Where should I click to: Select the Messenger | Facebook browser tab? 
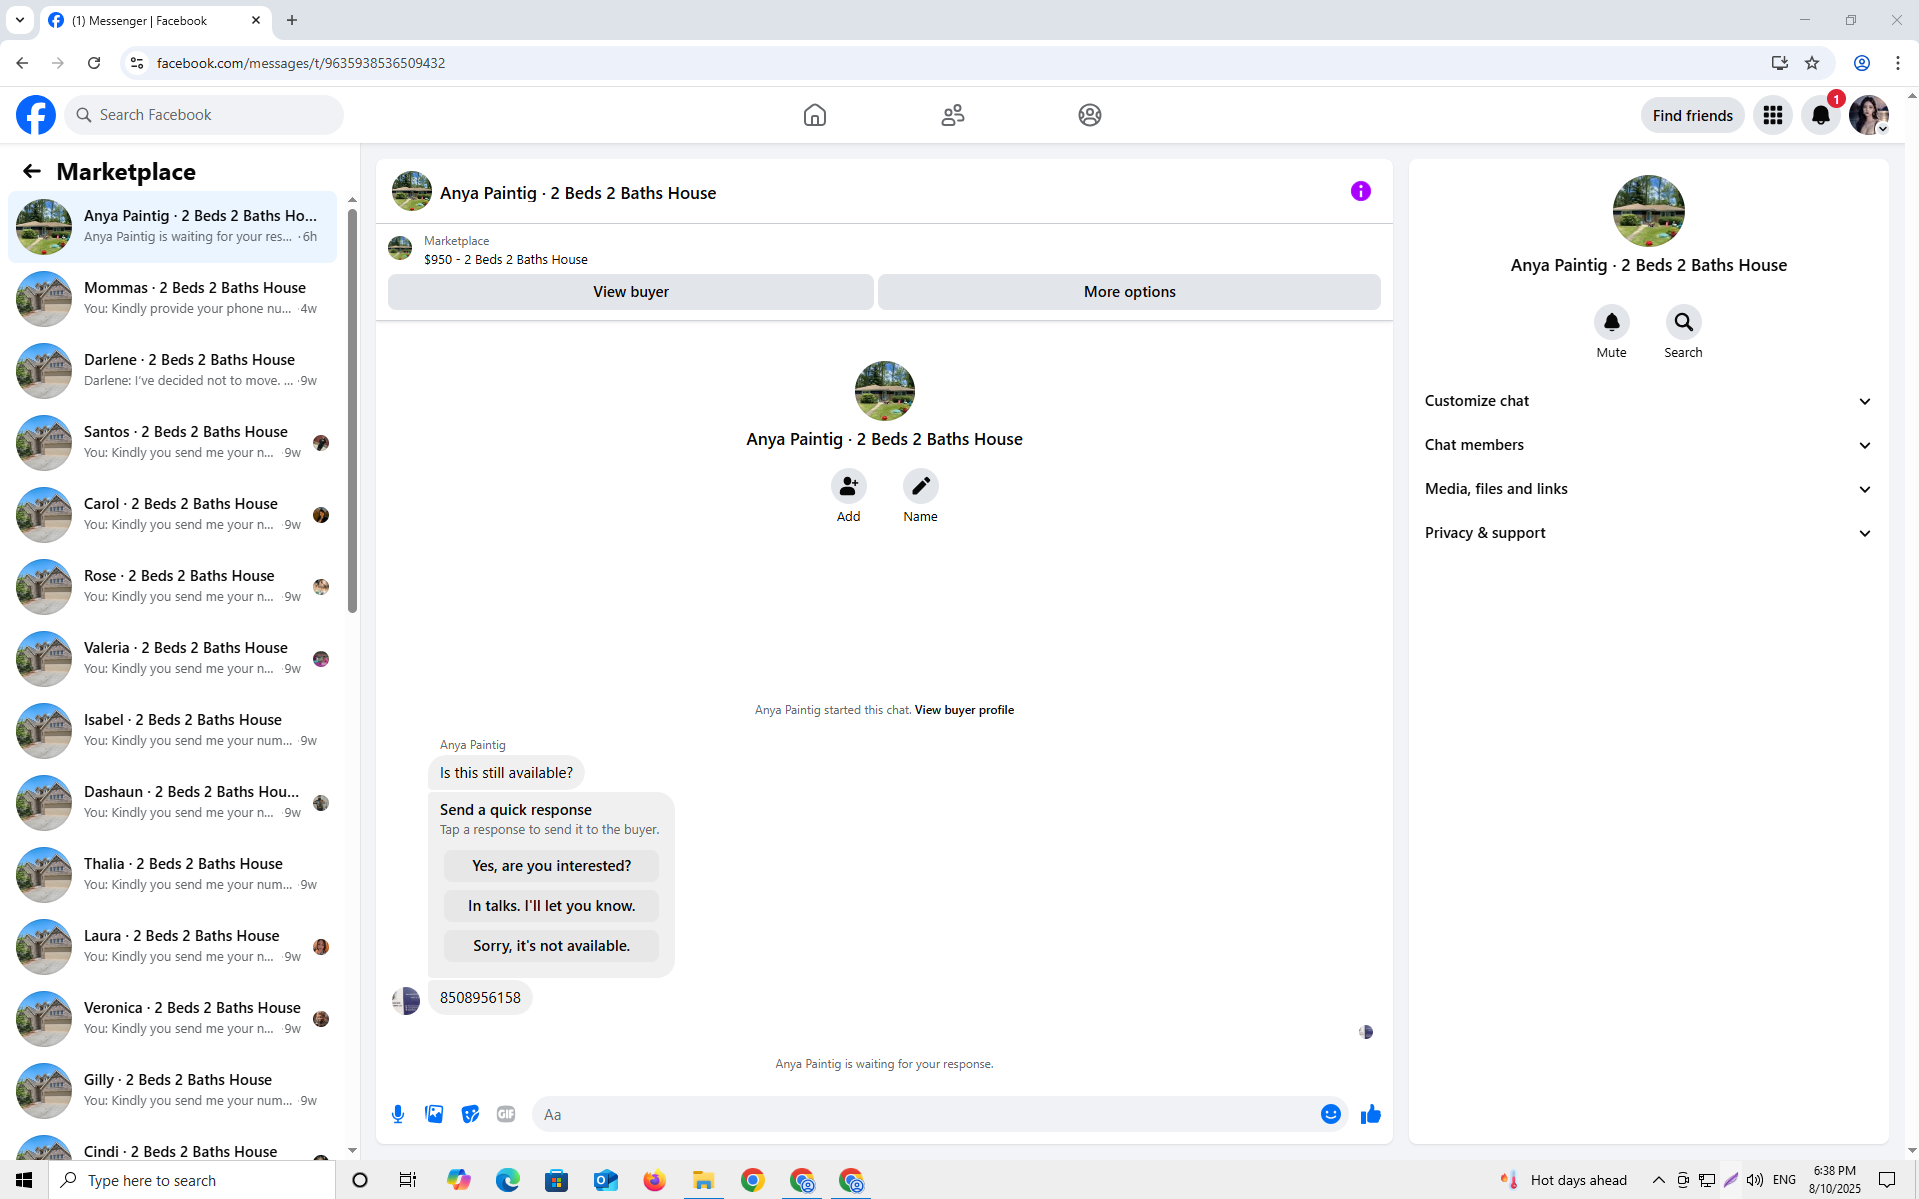point(155,20)
